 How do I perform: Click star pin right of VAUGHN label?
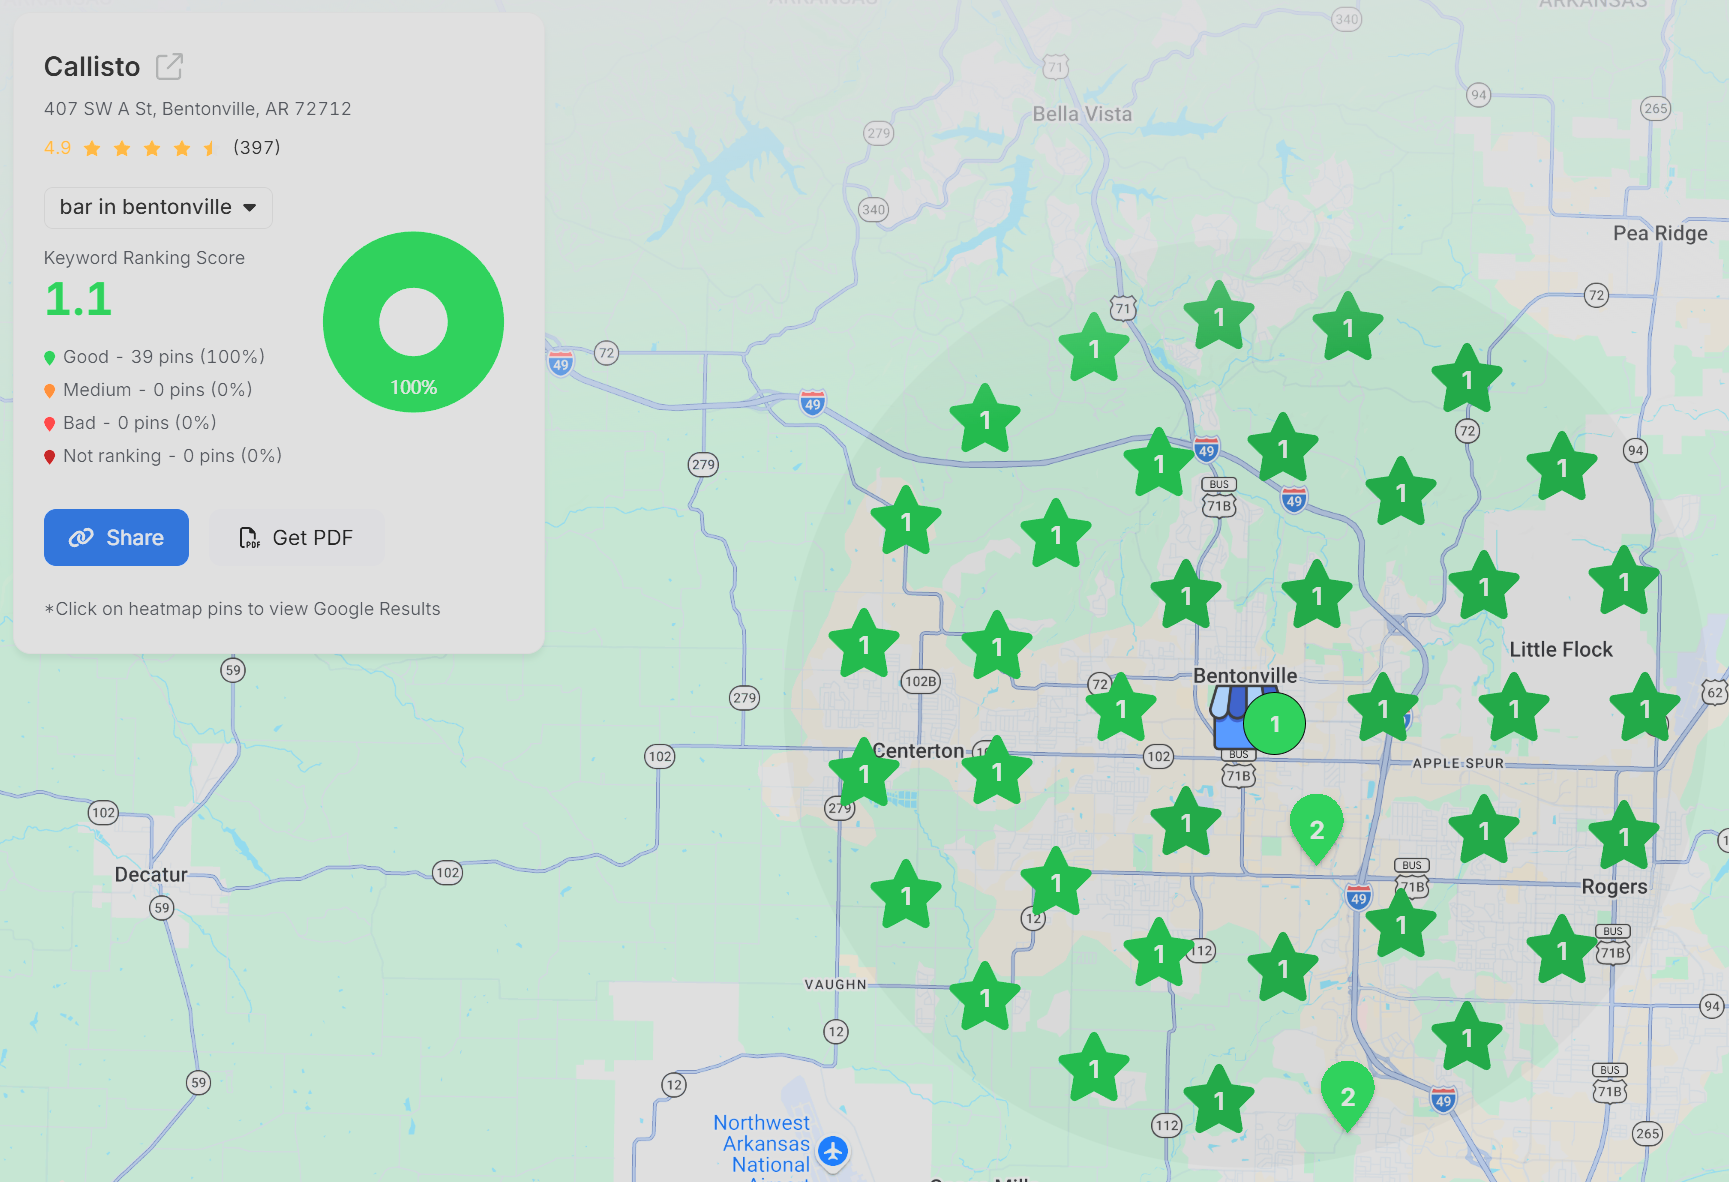(x=985, y=998)
